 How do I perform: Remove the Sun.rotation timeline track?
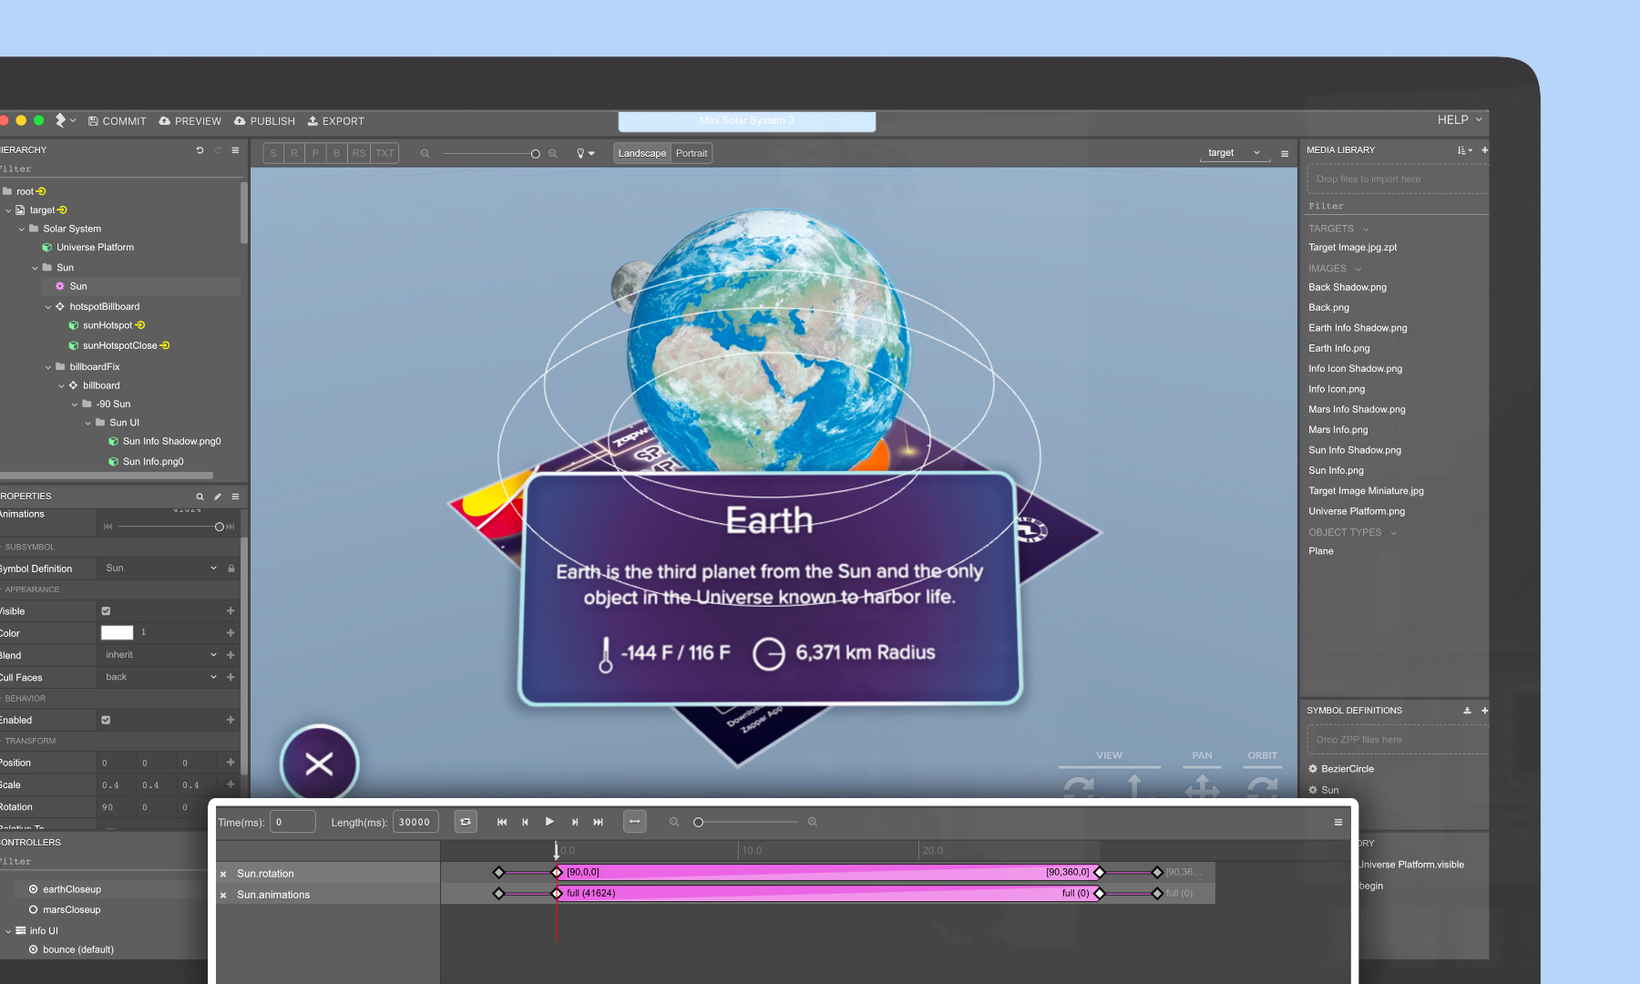tap(223, 874)
